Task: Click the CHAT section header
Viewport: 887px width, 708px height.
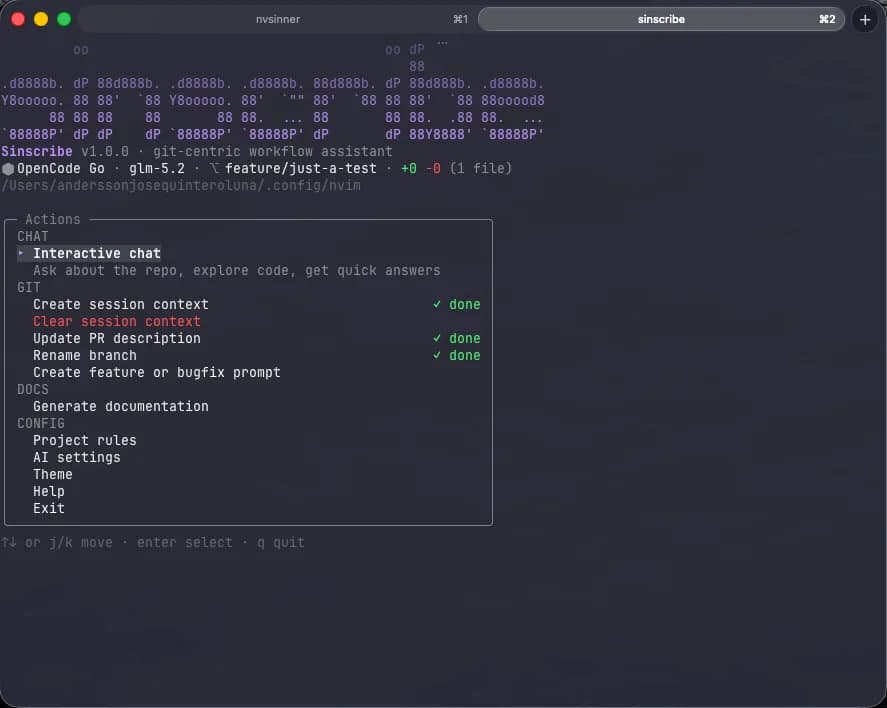Action: click(x=33, y=236)
